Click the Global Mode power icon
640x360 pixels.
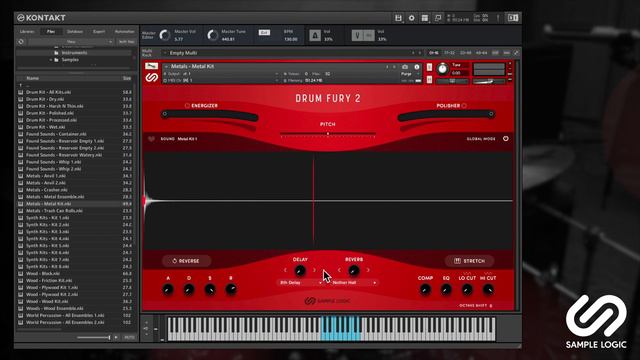pos(506,139)
